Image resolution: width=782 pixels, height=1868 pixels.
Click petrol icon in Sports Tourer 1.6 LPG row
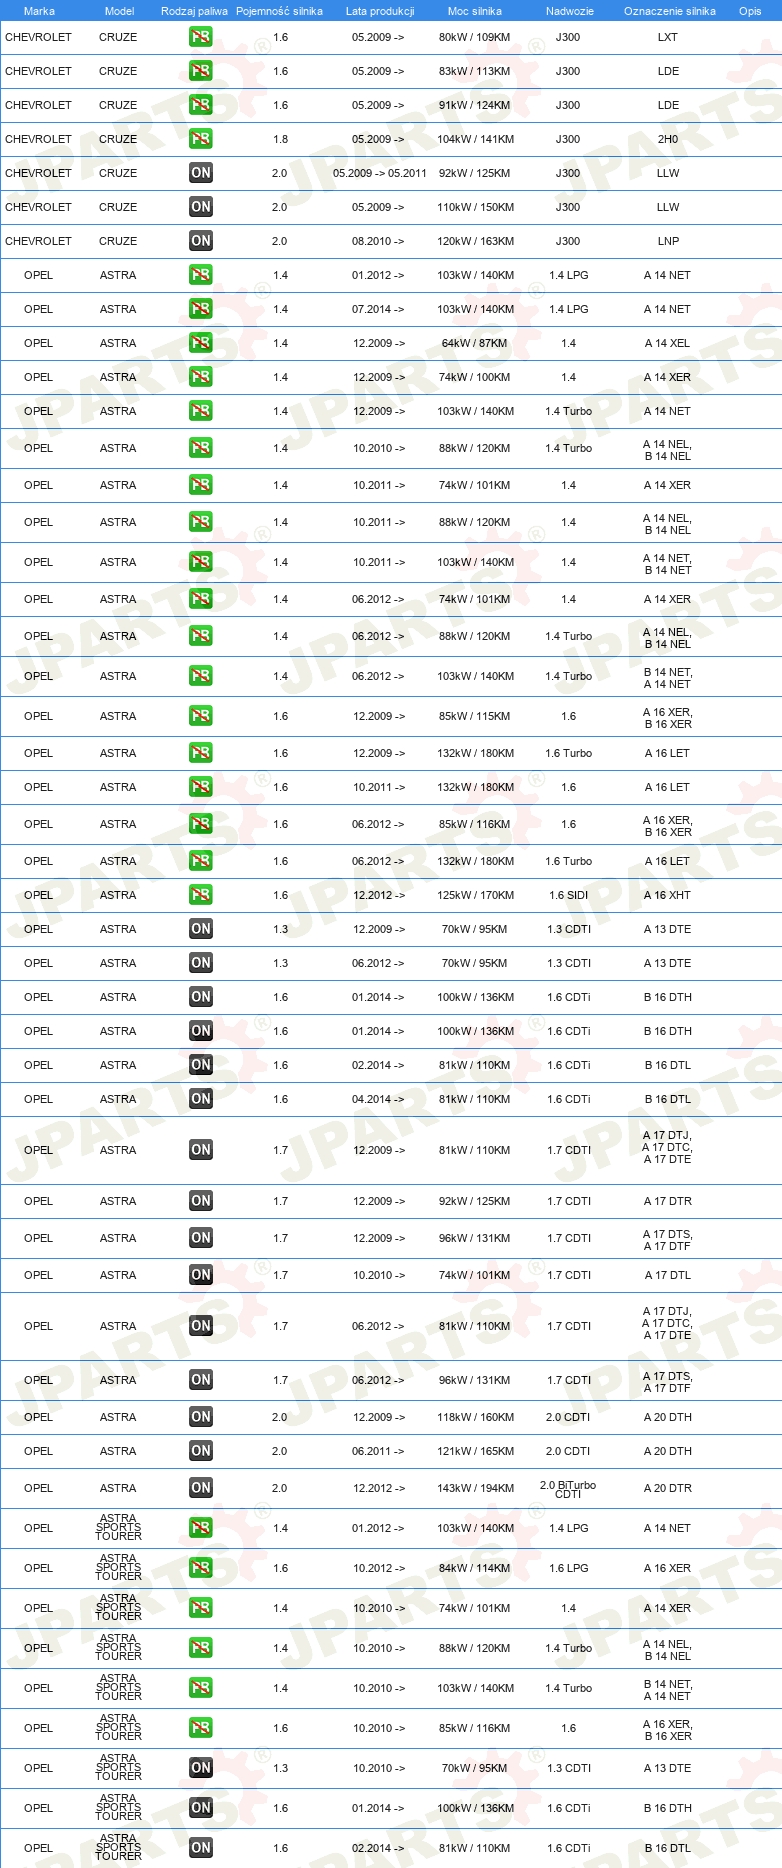(201, 1568)
